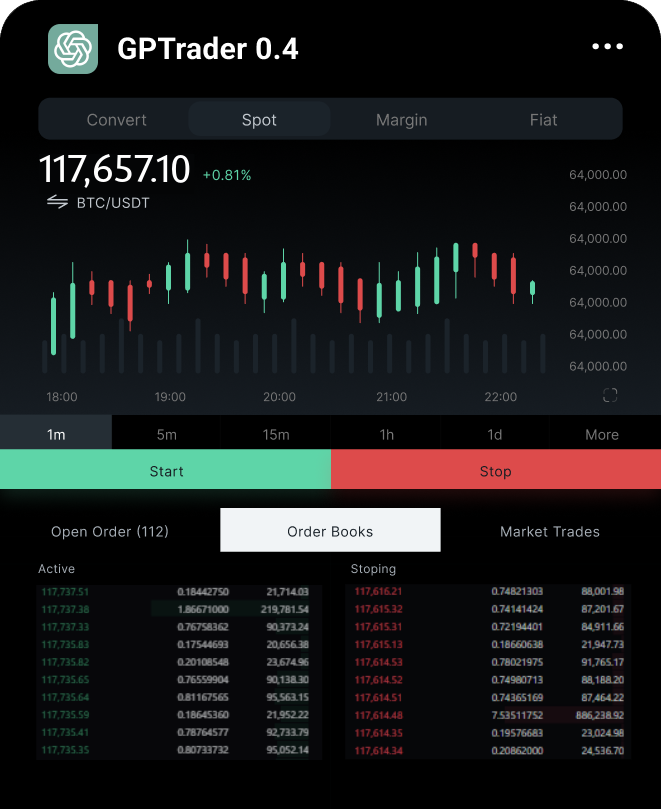Viewport: 661px width, 809px height.
Task: Open the Market Trades tab
Action: [550, 531]
